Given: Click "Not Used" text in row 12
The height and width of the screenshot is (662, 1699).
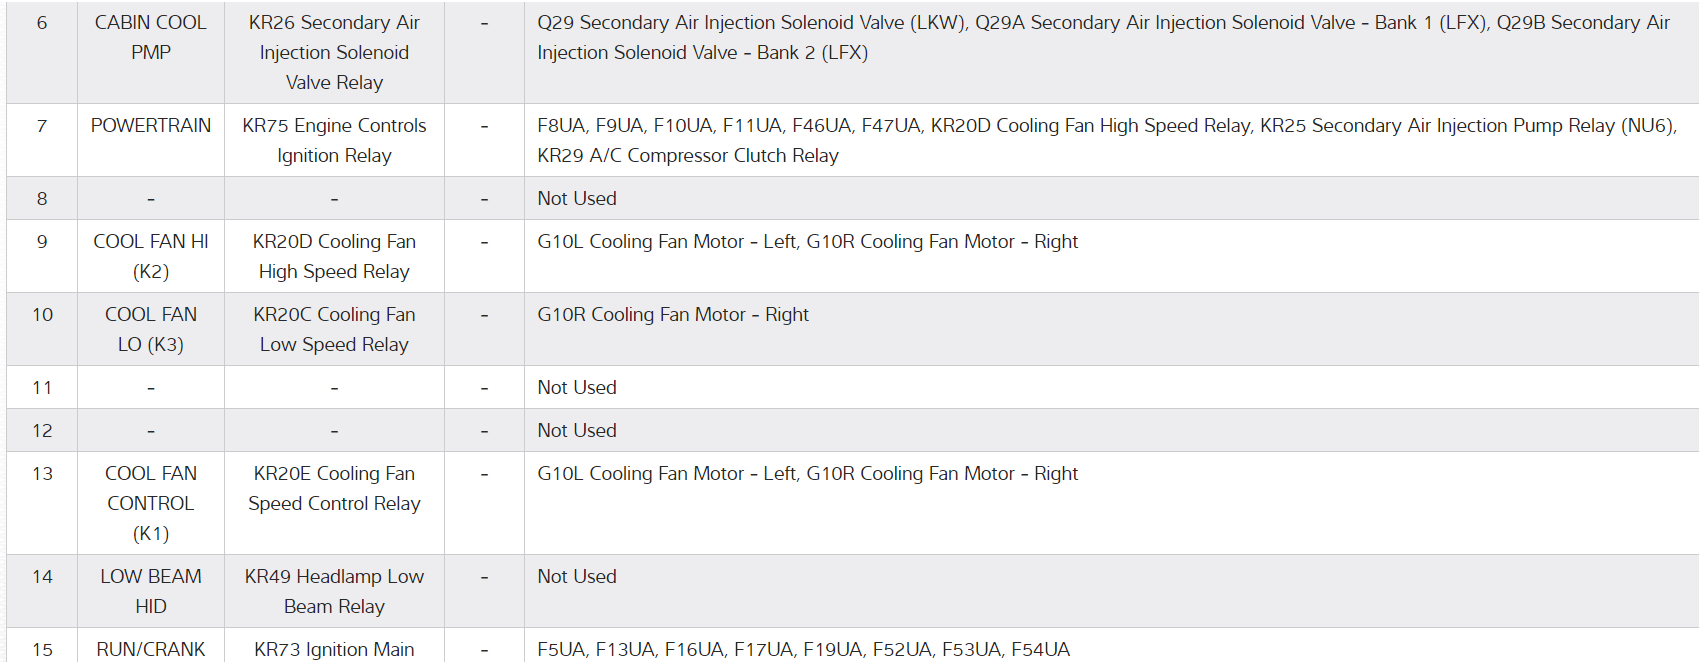Looking at the screenshot, I should [577, 430].
